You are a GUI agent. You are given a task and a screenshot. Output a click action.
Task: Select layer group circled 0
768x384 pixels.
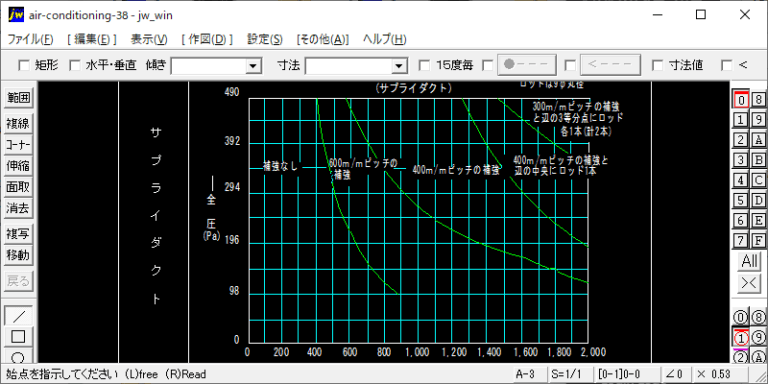pyautogui.click(x=741, y=317)
